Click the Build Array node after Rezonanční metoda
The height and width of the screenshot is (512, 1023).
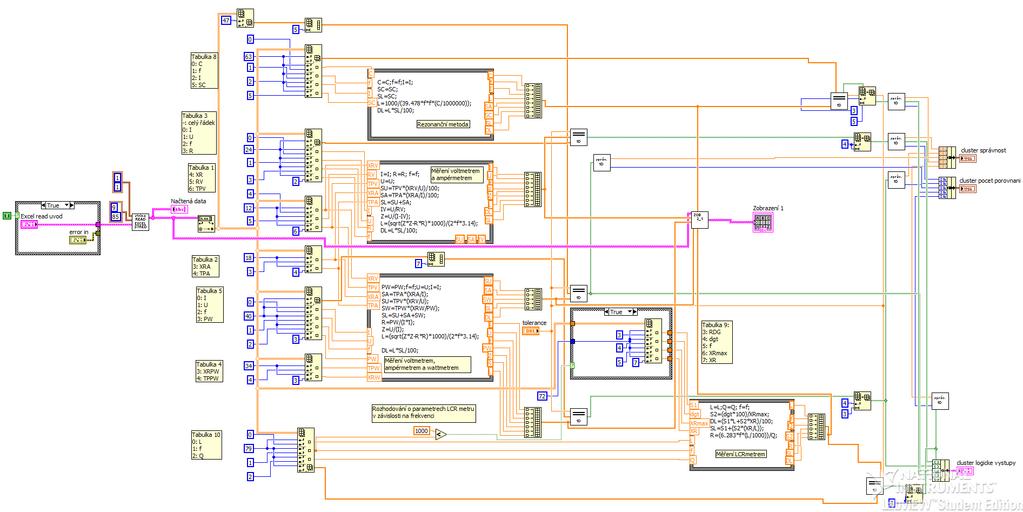pyautogui.click(x=533, y=100)
